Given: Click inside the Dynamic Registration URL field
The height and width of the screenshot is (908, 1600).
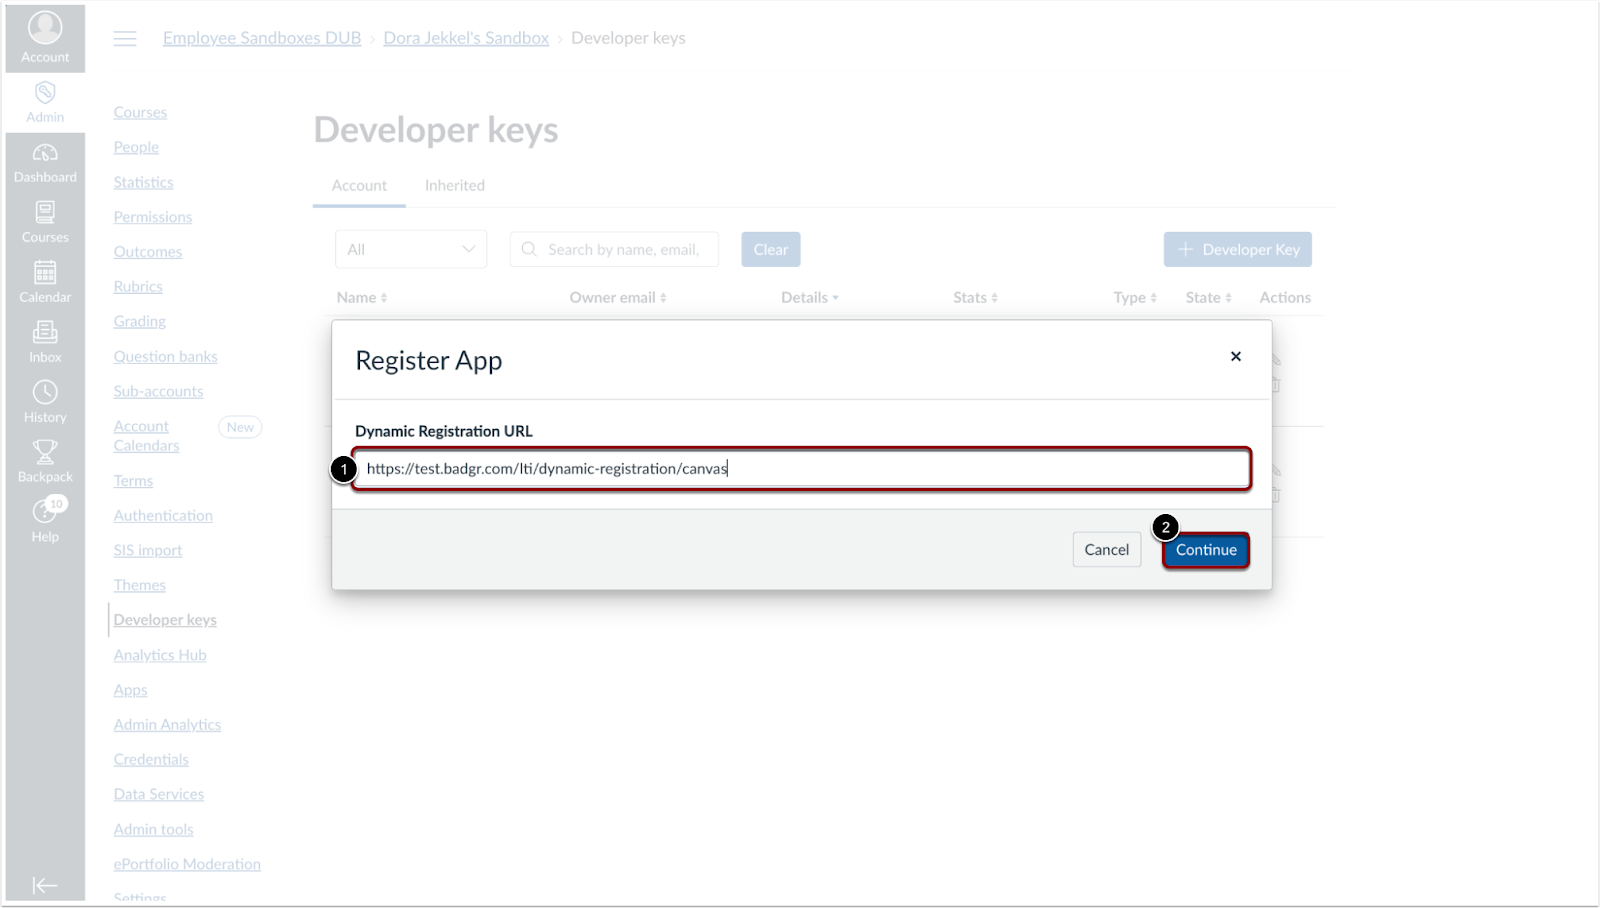Looking at the screenshot, I should pyautogui.click(x=800, y=468).
